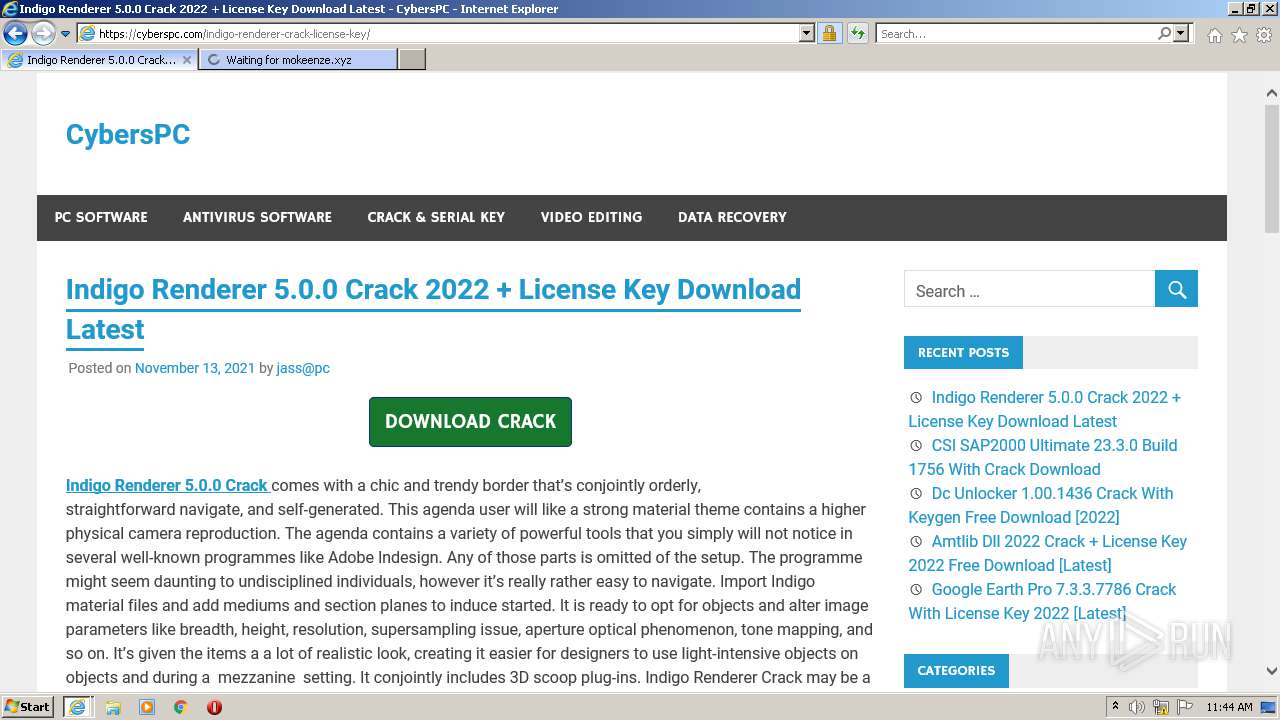Click the vertical scrollbar thumb
The image size is (1280, 720).
(1271, 167)
